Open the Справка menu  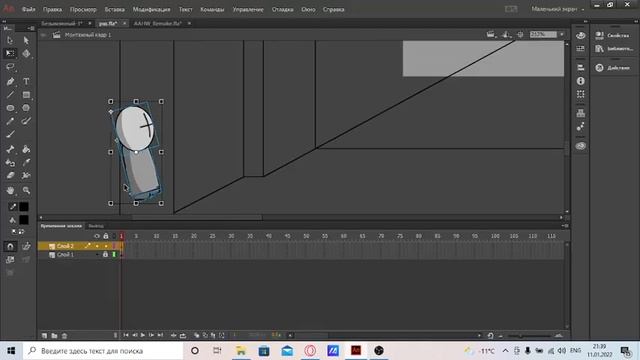point(333,9)
